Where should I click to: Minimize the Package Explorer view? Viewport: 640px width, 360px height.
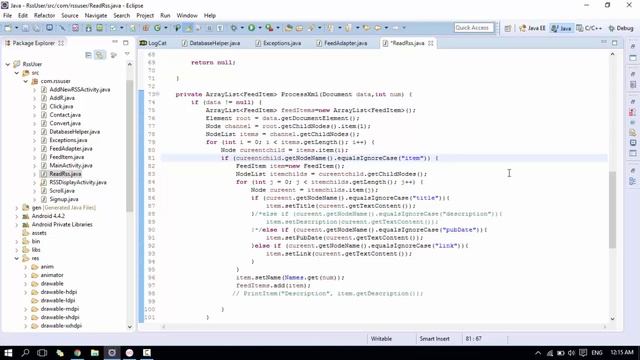click(x=115, y=42)
